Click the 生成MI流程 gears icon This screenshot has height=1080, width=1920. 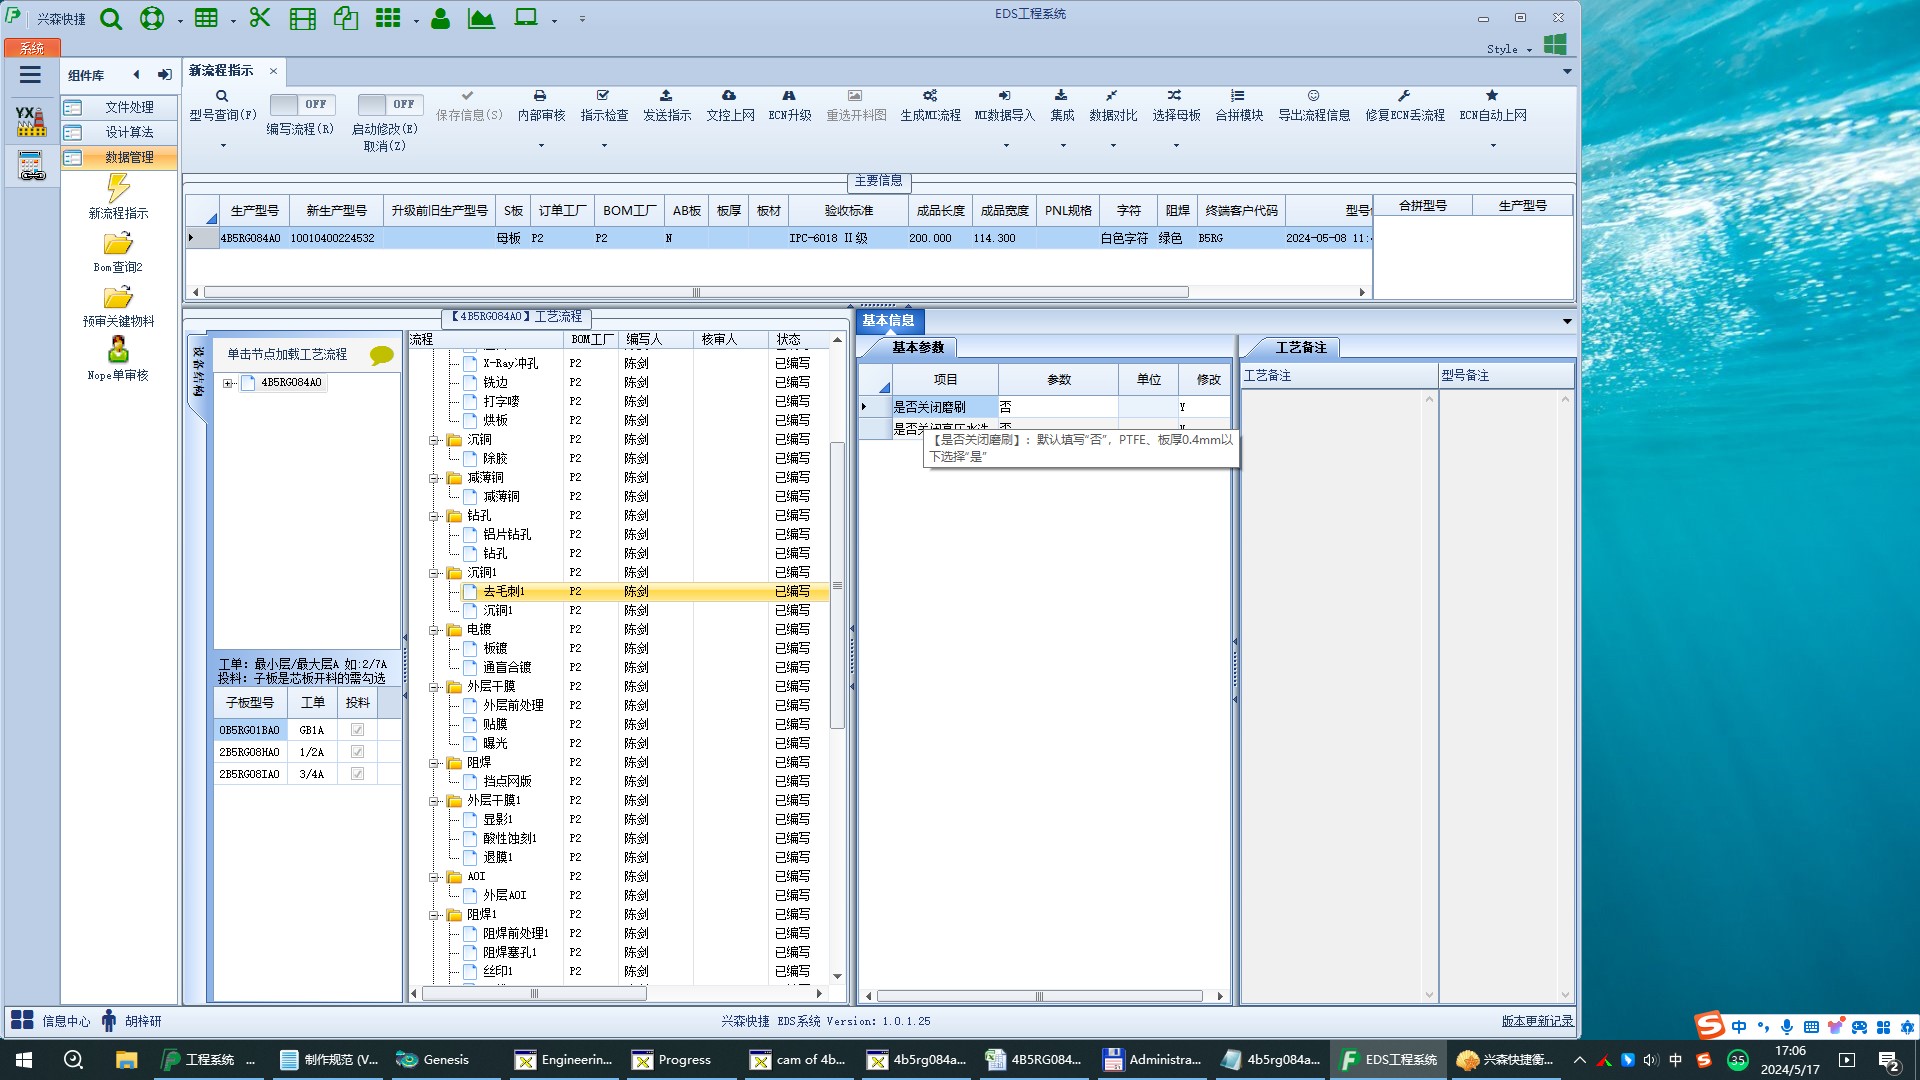point(929,96)
